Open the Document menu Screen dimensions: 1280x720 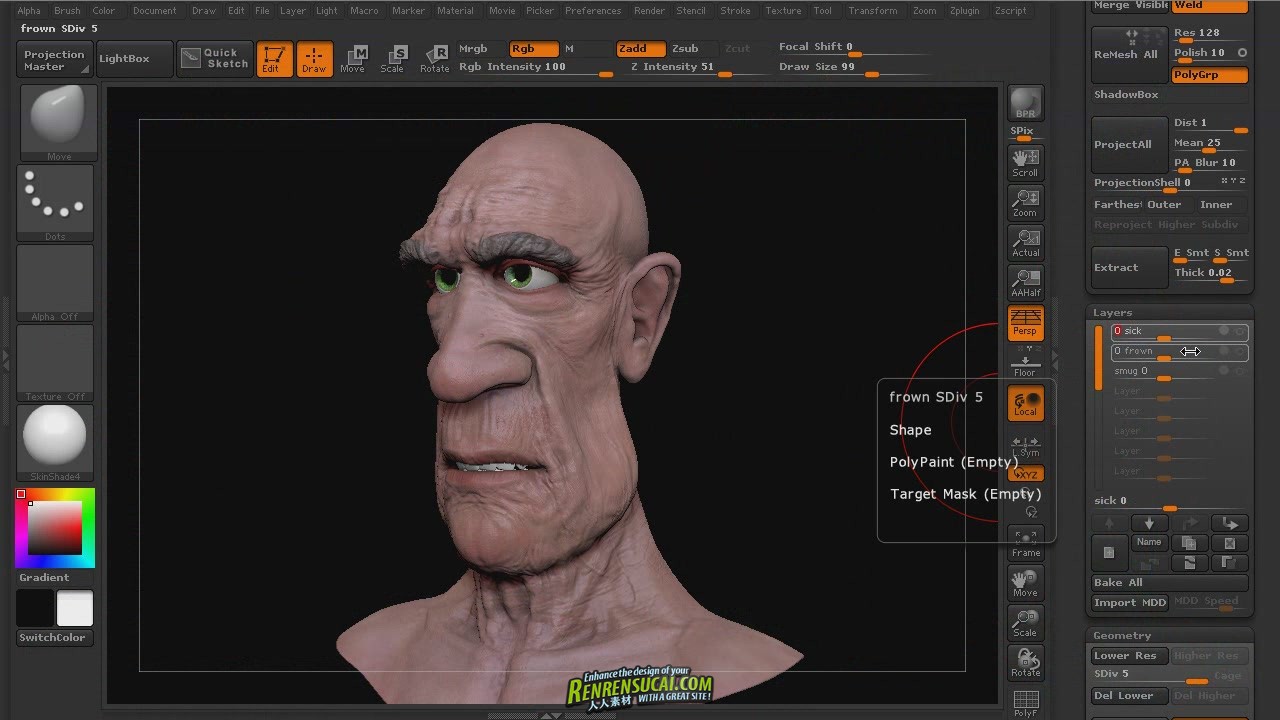pos(155,11)
